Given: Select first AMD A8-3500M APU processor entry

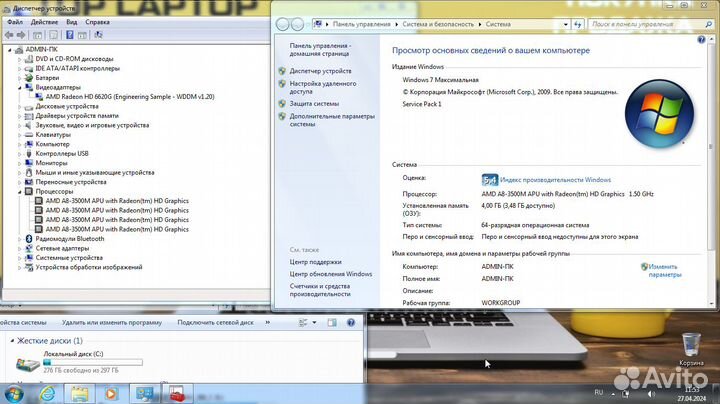Looking at the screenshot, I should click(117, 201).
